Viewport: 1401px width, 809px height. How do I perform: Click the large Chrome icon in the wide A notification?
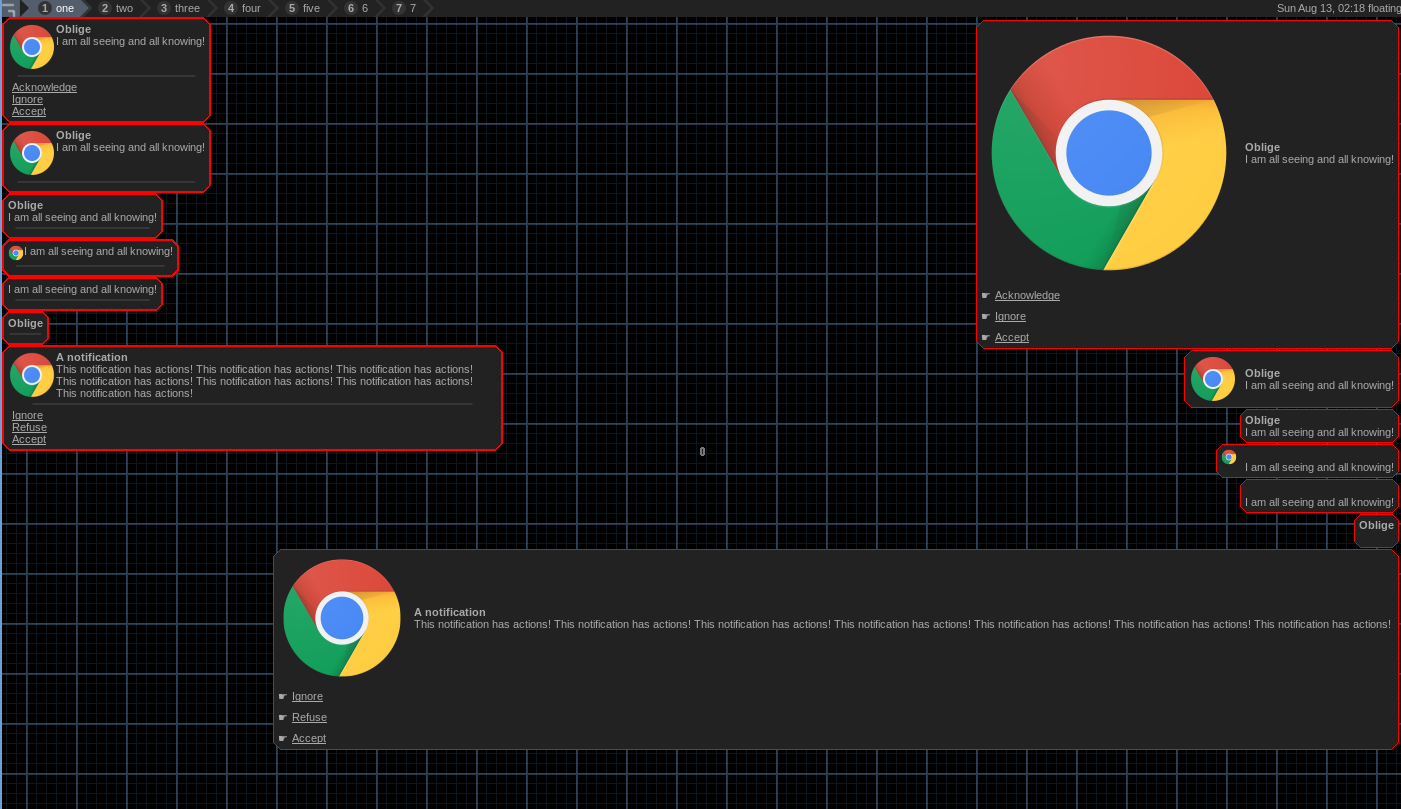click(x=342, y=618)
